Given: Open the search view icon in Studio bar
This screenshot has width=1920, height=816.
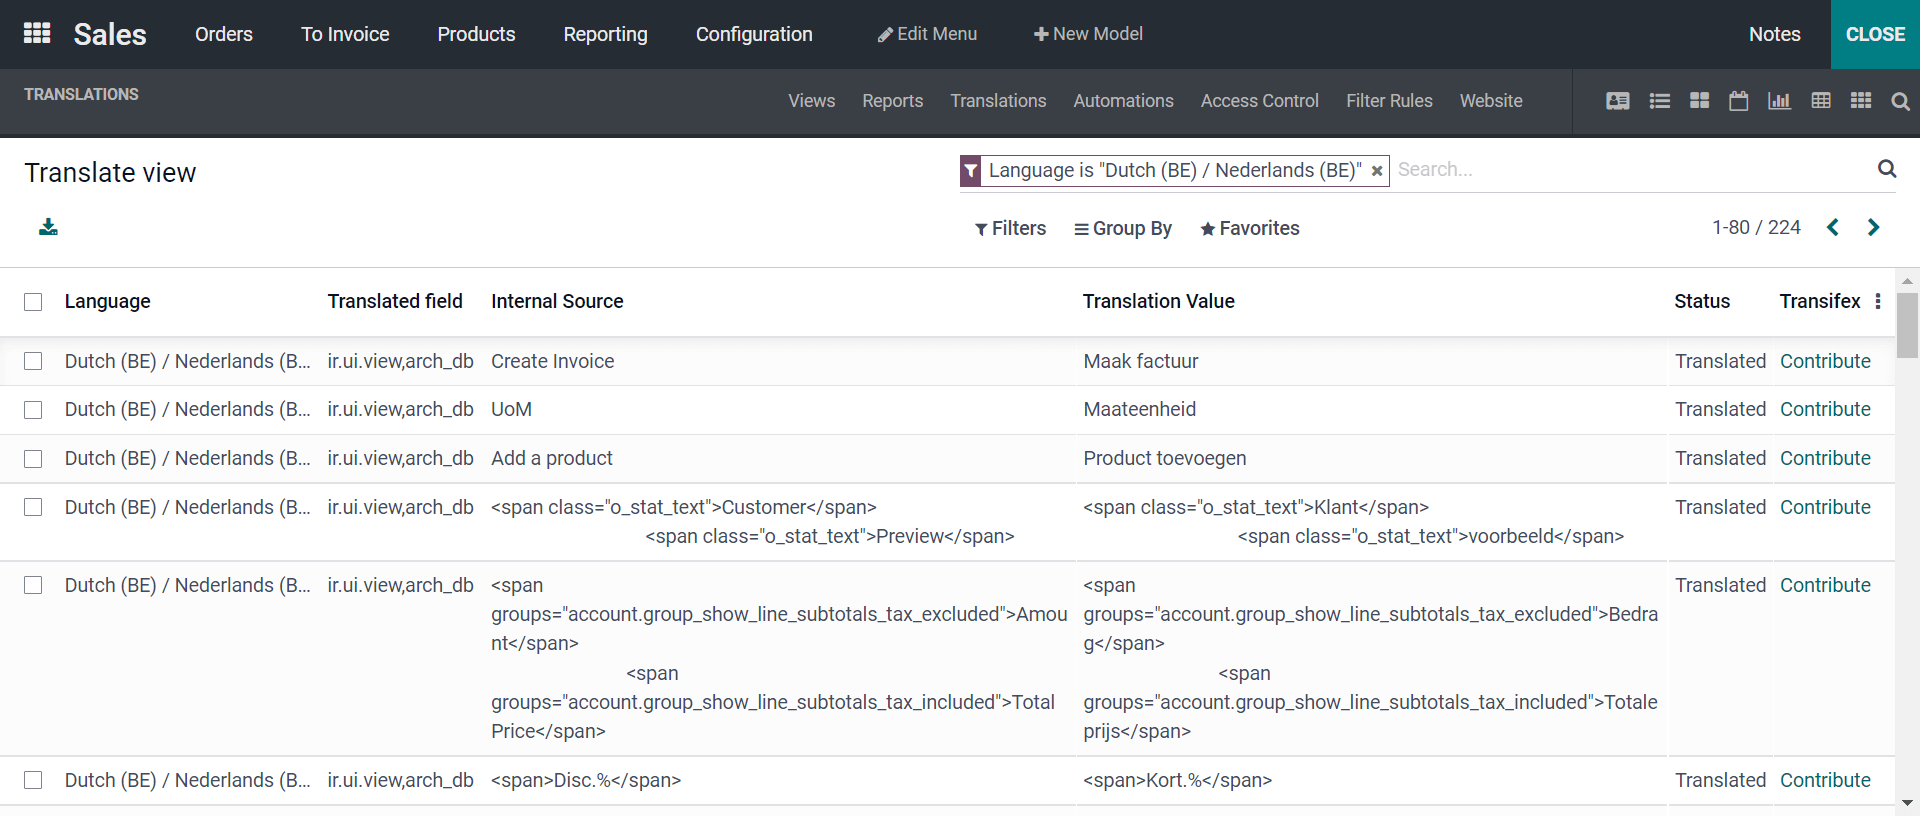Looking at the screenshot, I should [1901, 101].
